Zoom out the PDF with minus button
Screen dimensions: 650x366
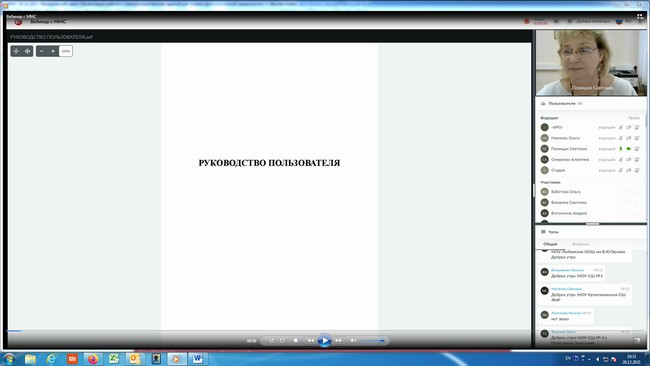tap(41, 51)
